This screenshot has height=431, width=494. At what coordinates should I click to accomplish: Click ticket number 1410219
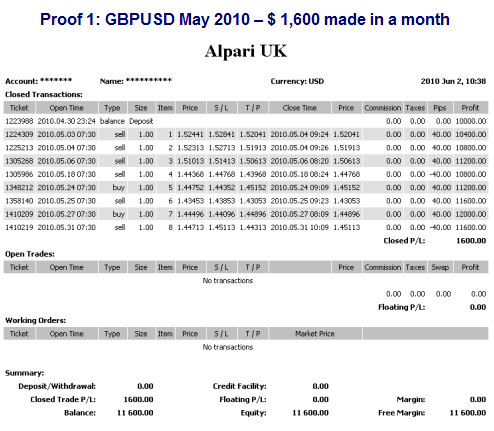[19, 228]
